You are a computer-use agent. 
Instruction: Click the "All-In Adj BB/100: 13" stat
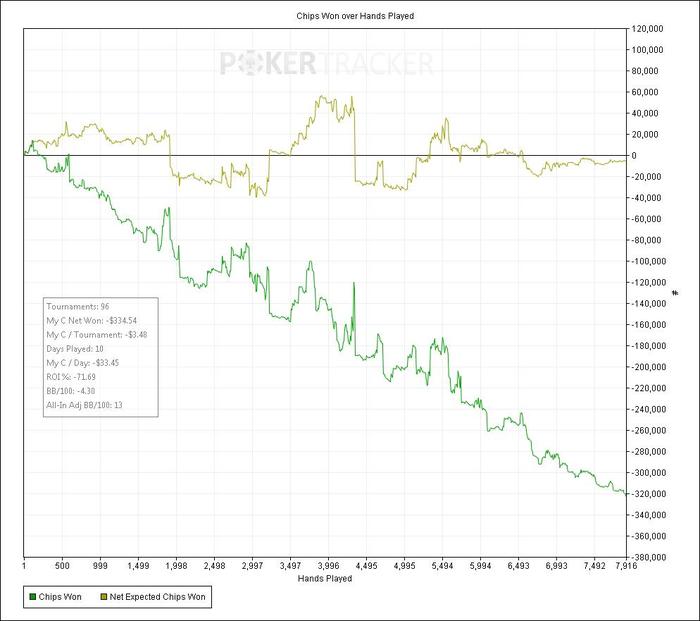(84, 405)
